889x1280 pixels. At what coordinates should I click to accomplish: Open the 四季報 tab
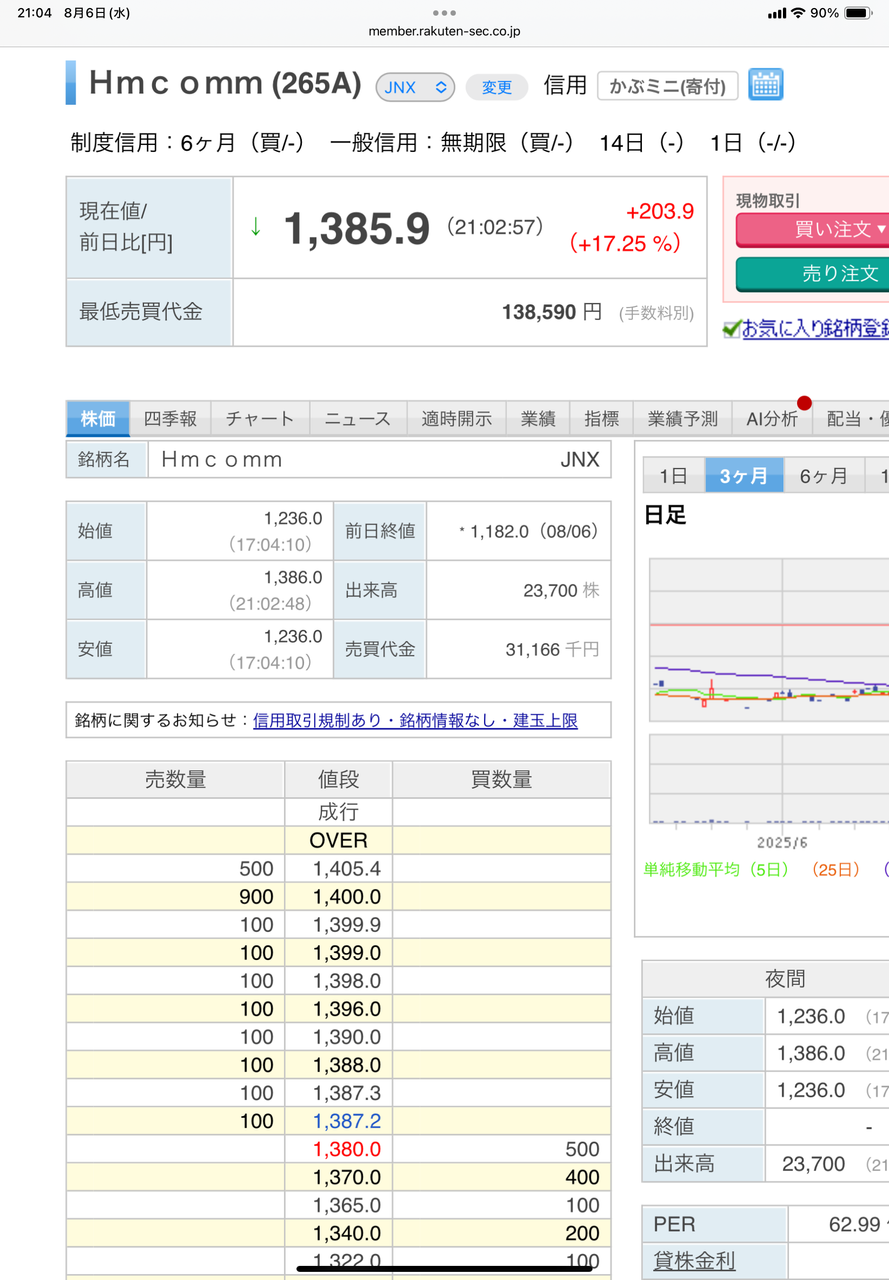point(170,419)
